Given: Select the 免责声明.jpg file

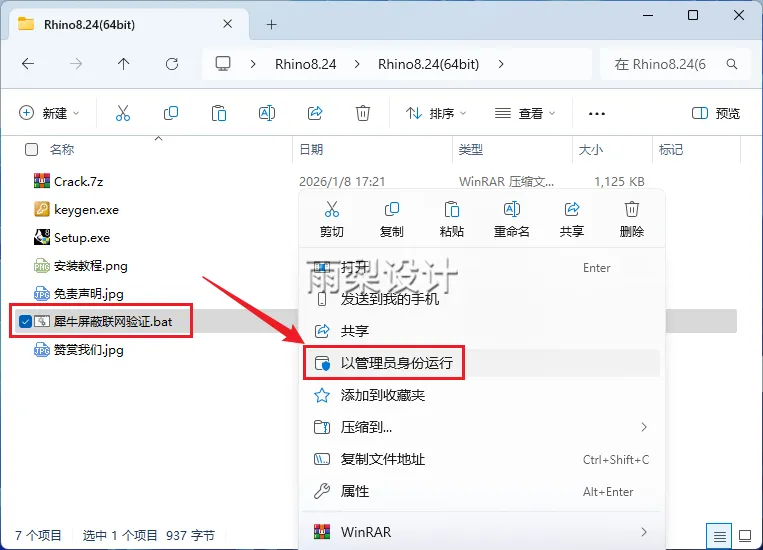Looking at the screenshot, I should (x=88, y=294).
